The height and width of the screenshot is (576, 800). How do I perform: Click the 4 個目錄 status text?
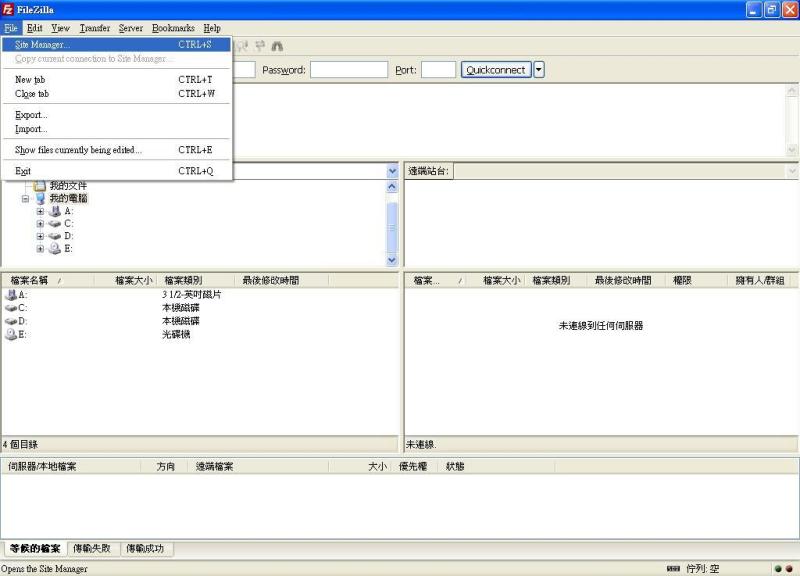[20, 444]
